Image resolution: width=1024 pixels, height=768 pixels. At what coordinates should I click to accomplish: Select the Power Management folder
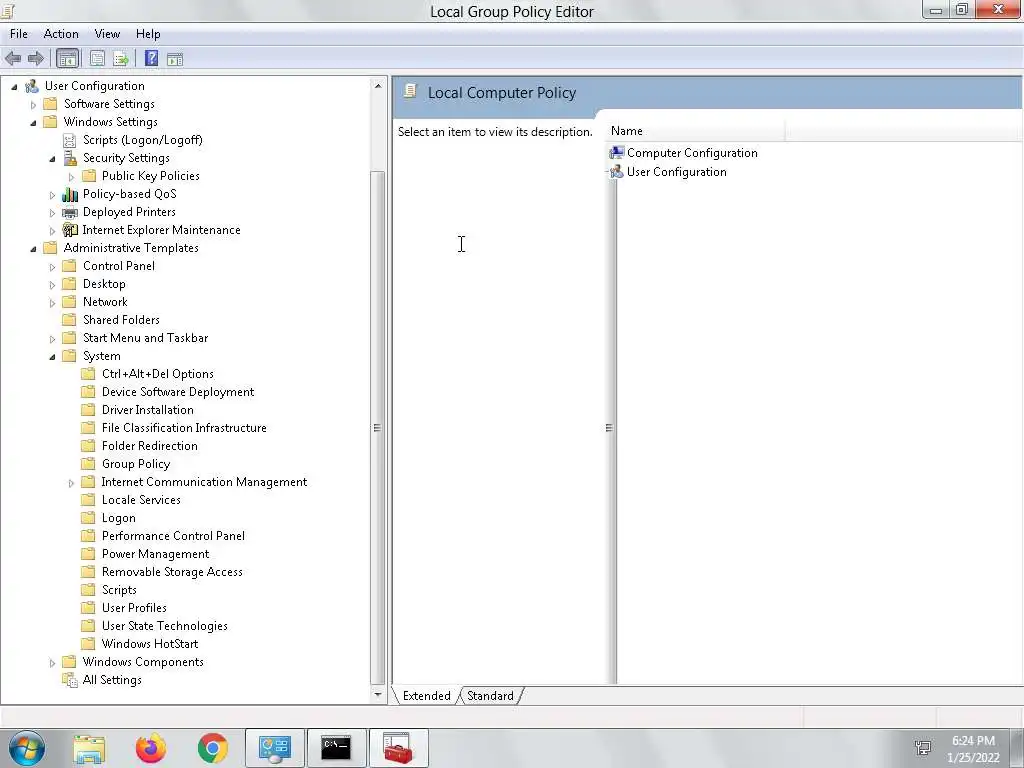pos(155,554)
